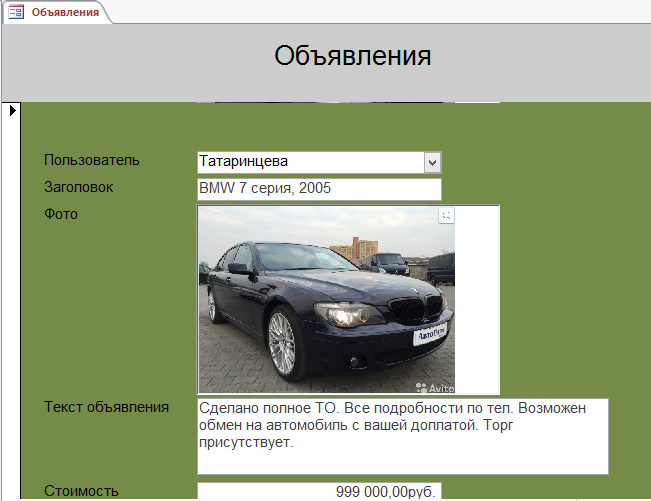
Task: Open the Пользователь dropdown arrow
Action: (x=432, y=162)
